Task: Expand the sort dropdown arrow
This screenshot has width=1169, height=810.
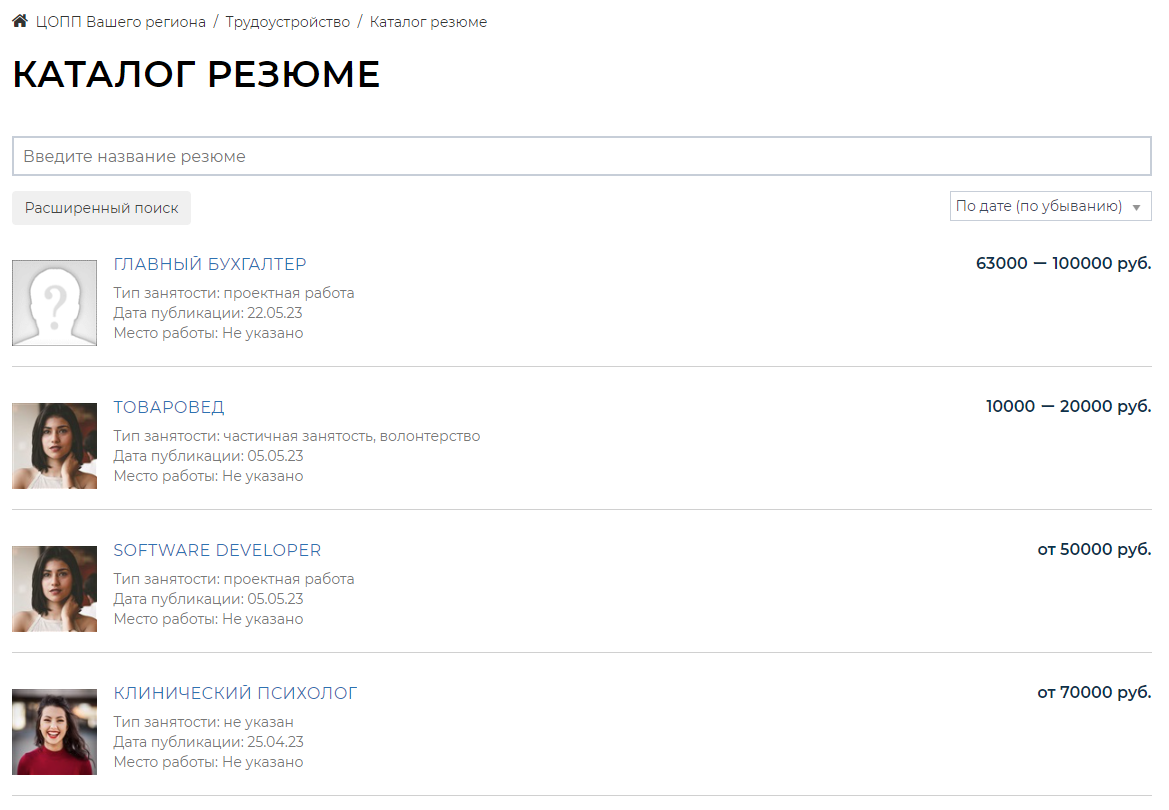Action: pyautogui.click(x=1136, y=207)
